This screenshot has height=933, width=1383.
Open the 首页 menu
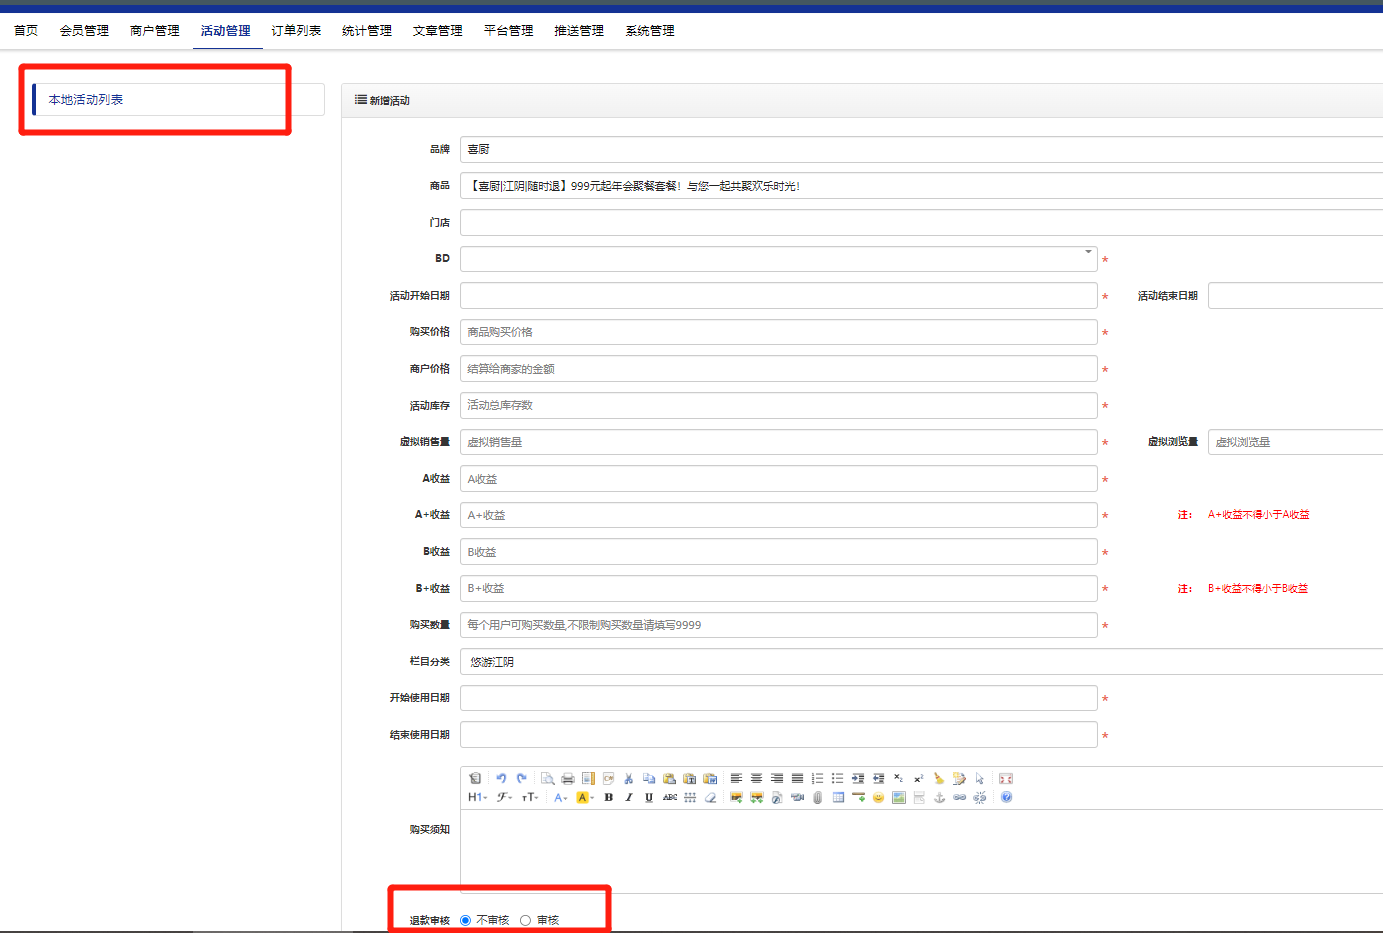pos(26,31)
